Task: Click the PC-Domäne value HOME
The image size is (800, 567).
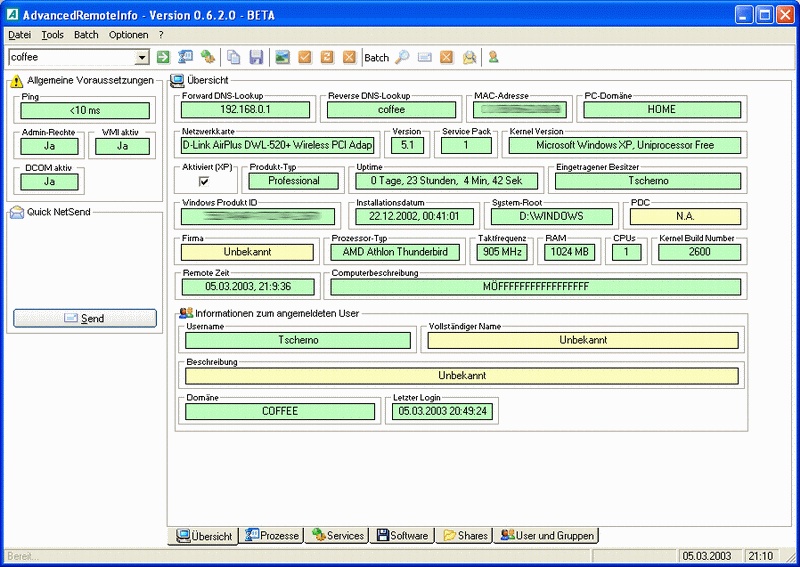Action: [x=662, y=110]
